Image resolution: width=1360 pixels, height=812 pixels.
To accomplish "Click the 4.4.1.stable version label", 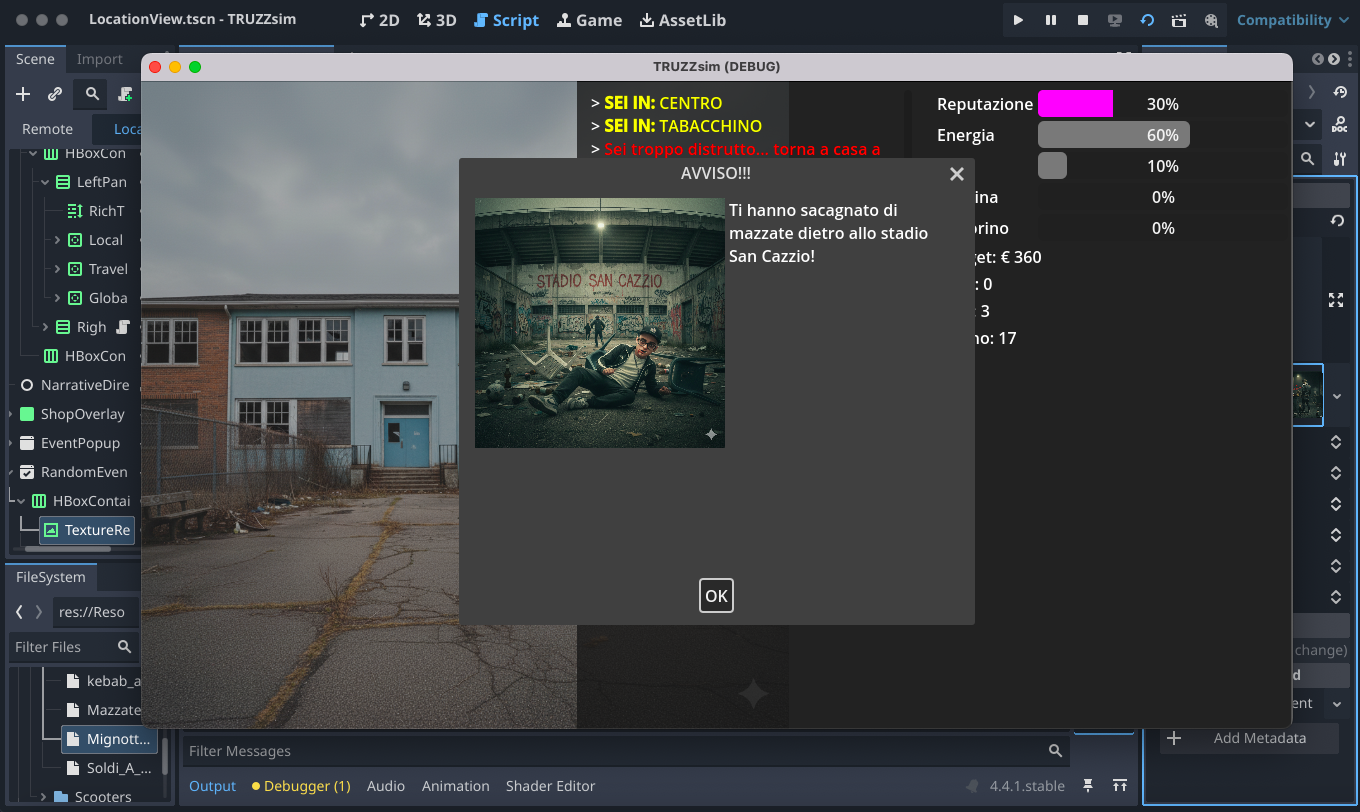I will 1027,786.
